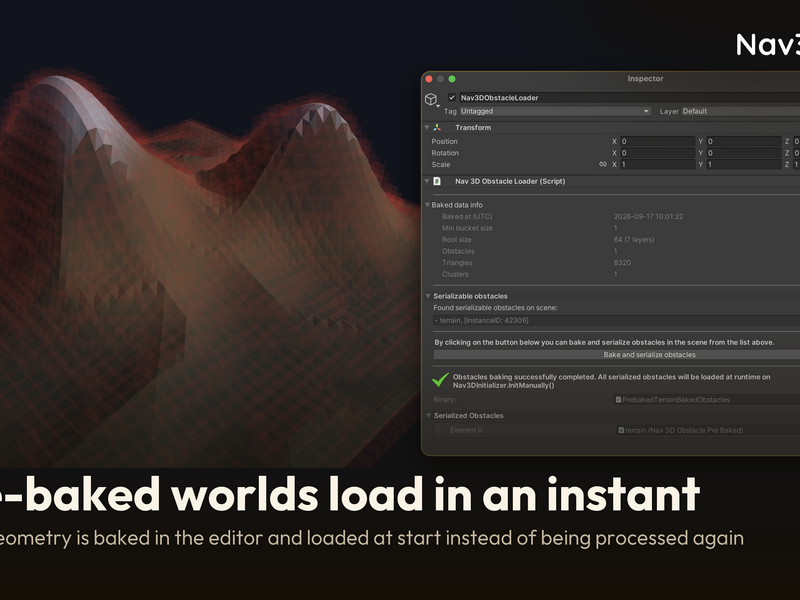The image size is (800, 600).
Task: Click the 'Found serializable obstacles on scene:' label
Action: point(495,308)
